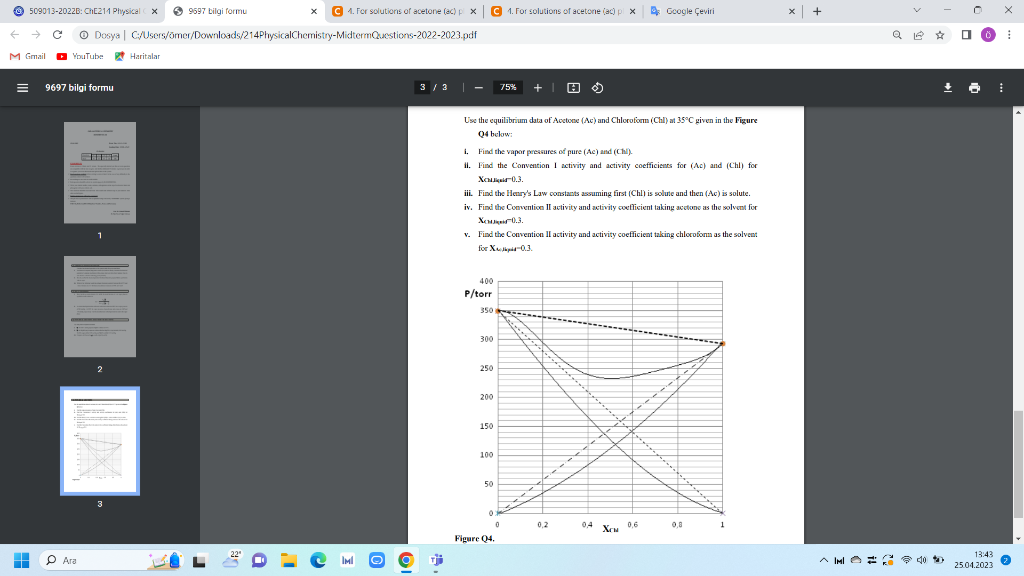The image size is (1024, 576).
Task: Open Task View from taskbar
Action: point(199,560)
